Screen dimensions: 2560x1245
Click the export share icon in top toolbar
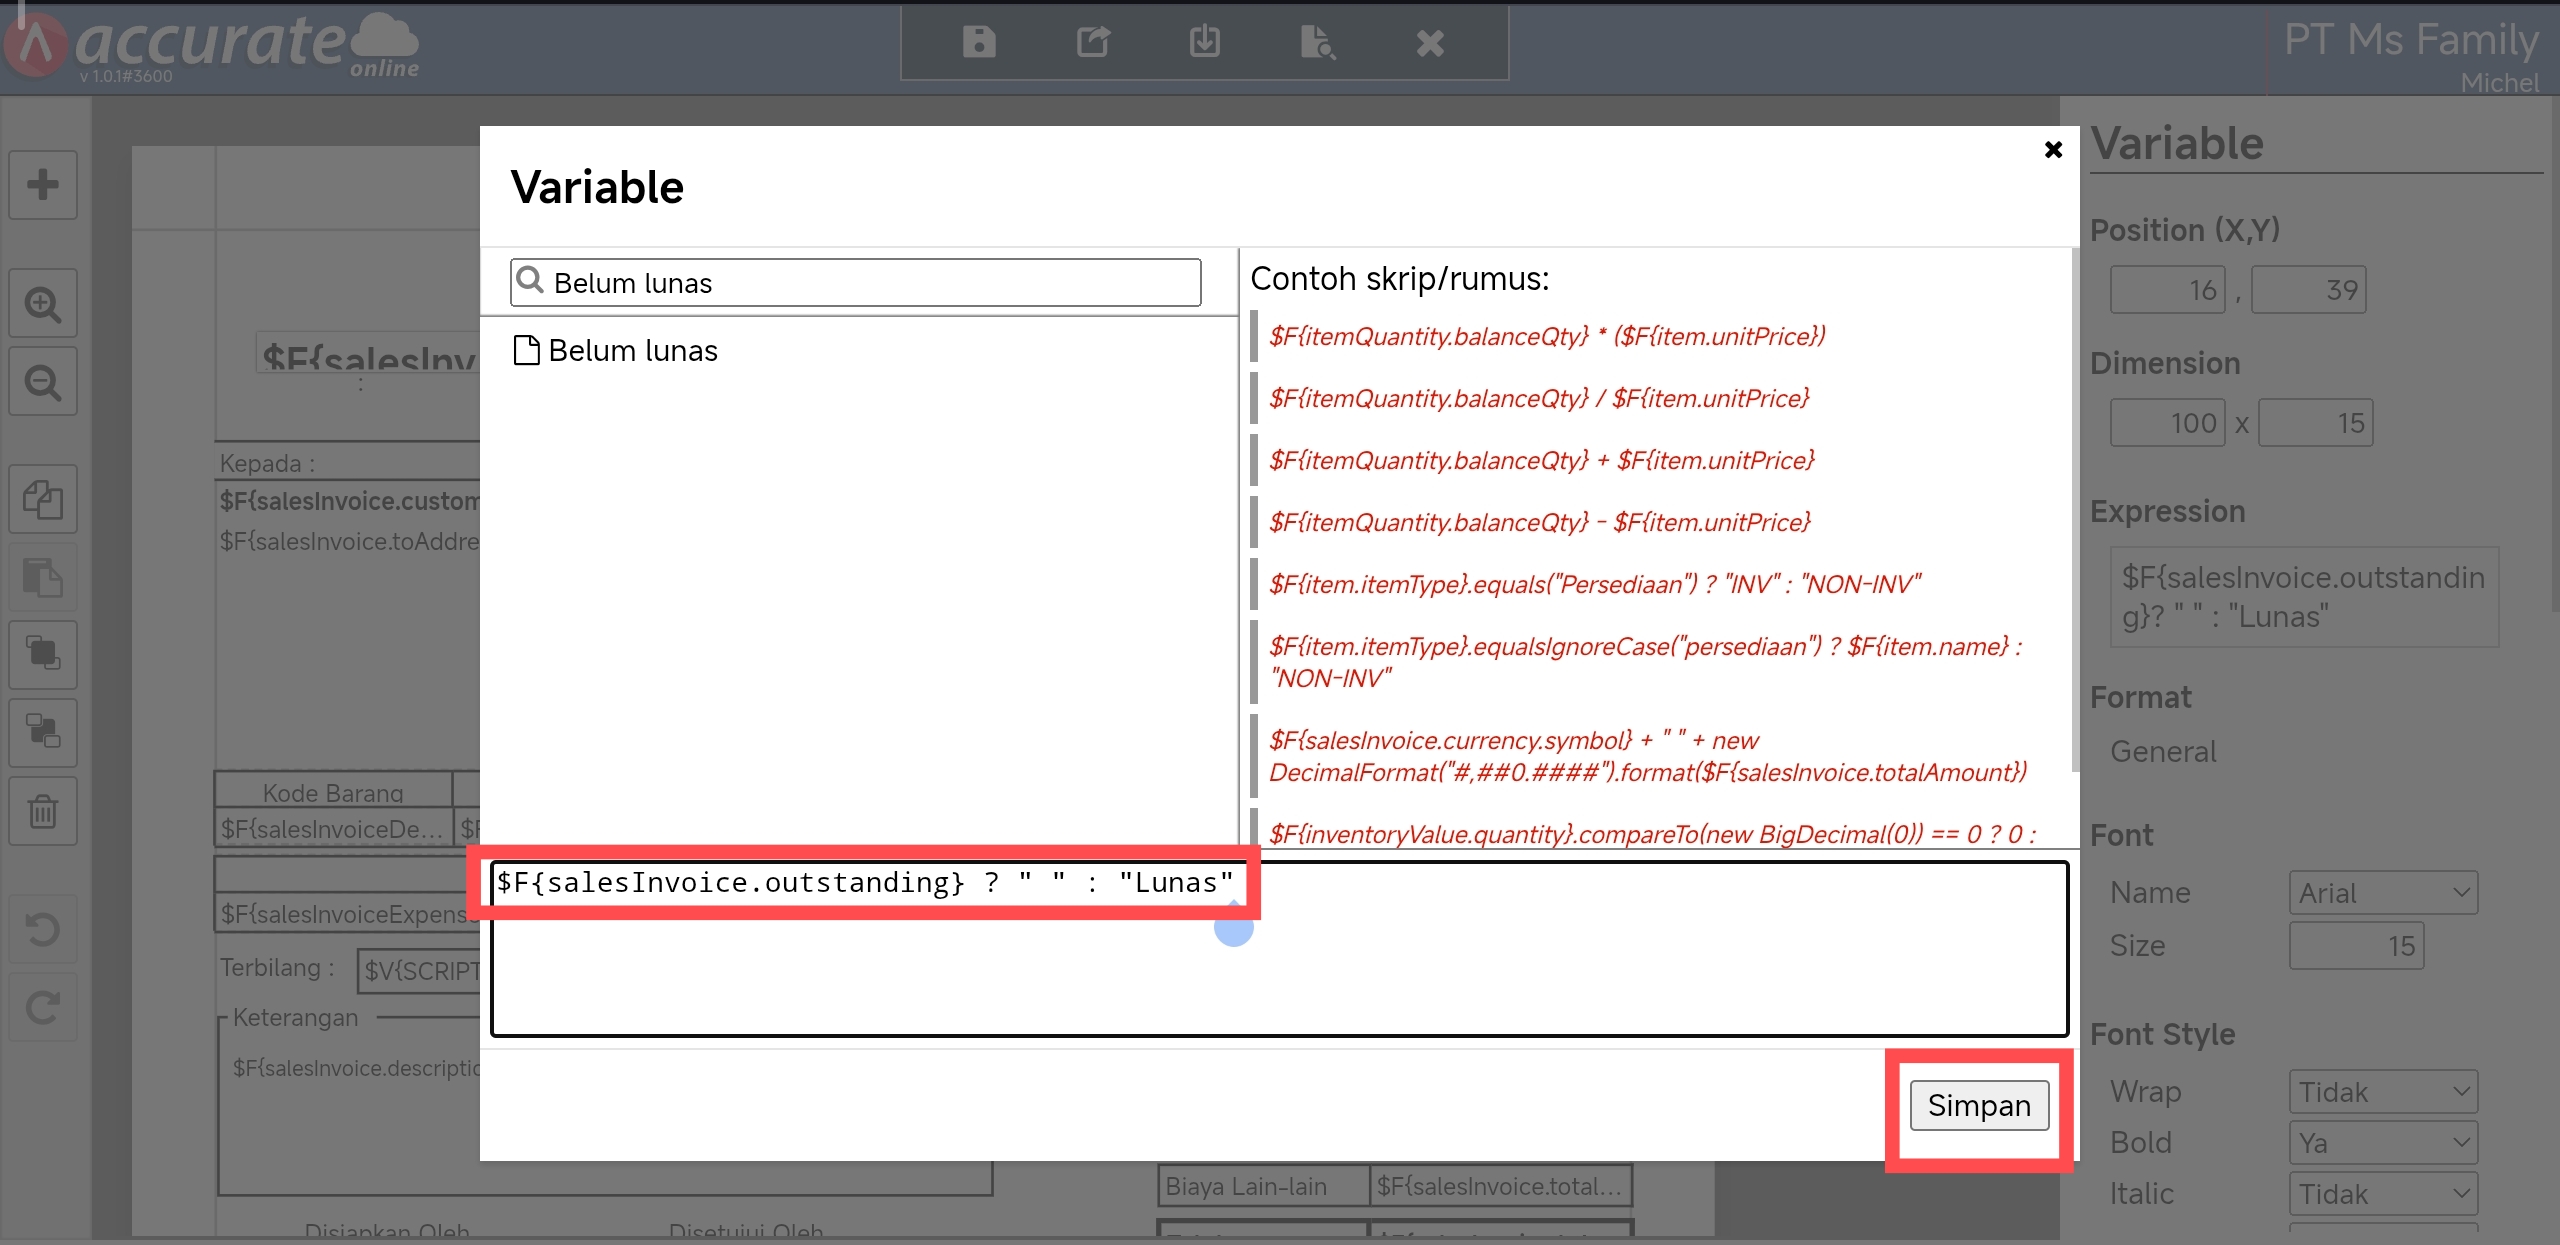click(1092, 42)
